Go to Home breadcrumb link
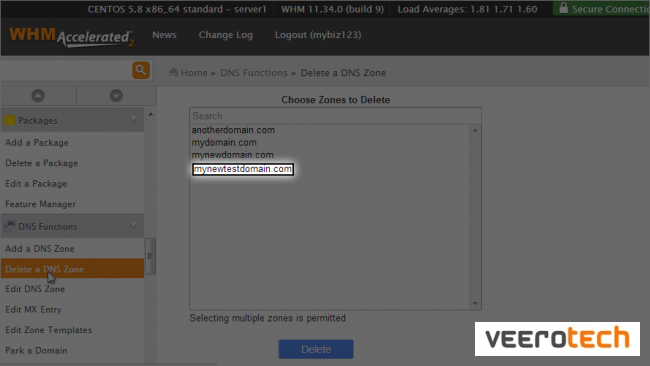The width and height of the screenshot is (650, 366). click(x=194, y=73)
